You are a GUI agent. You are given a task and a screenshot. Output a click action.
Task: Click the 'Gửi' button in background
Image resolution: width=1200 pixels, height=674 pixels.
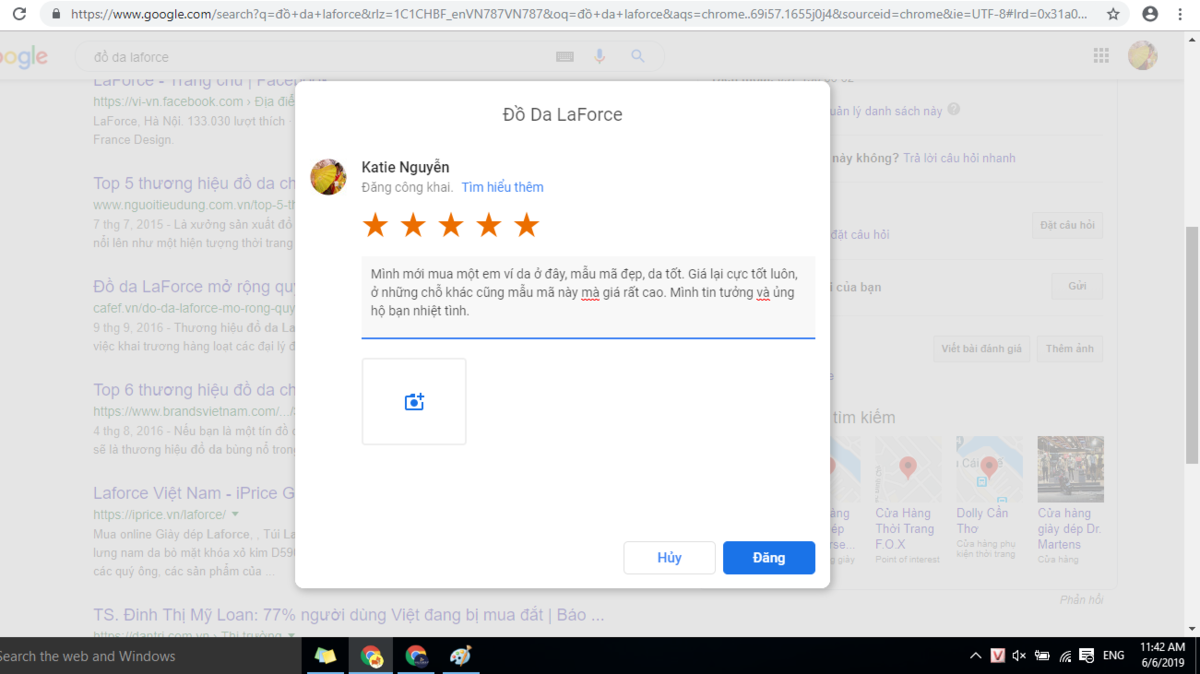1077,286
